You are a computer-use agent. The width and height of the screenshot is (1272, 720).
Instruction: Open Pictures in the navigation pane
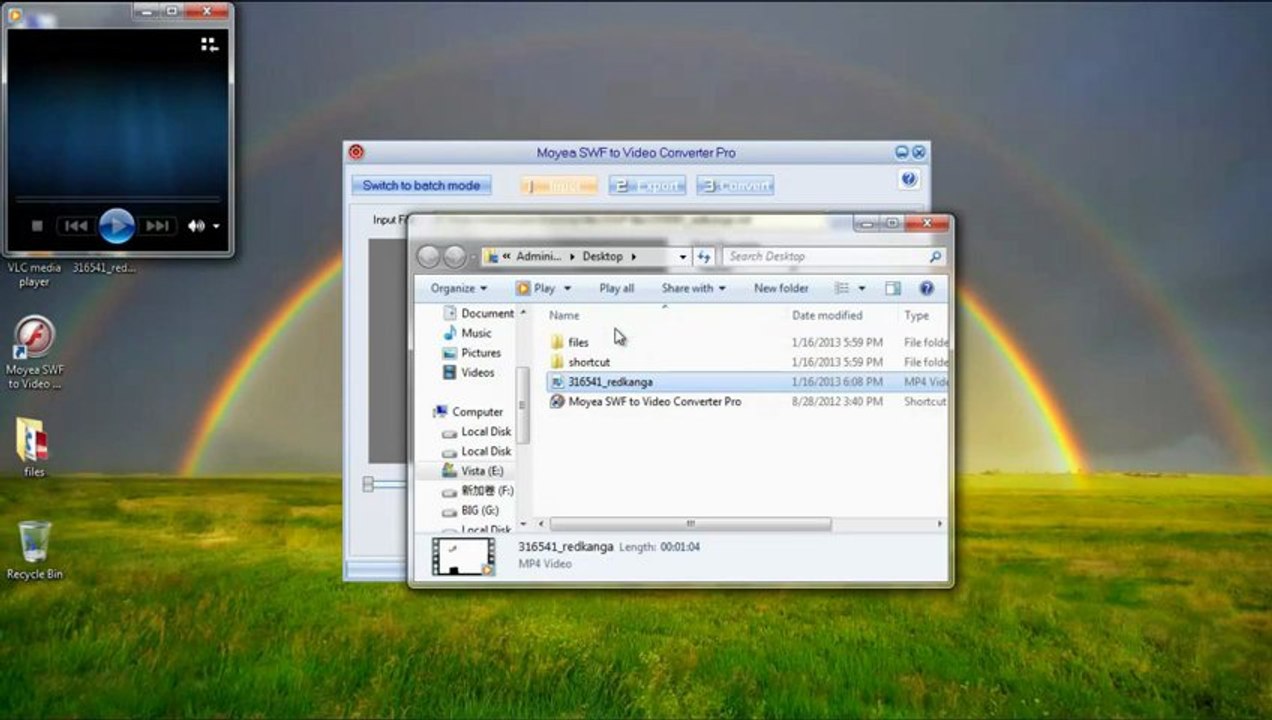pos(471,353)
